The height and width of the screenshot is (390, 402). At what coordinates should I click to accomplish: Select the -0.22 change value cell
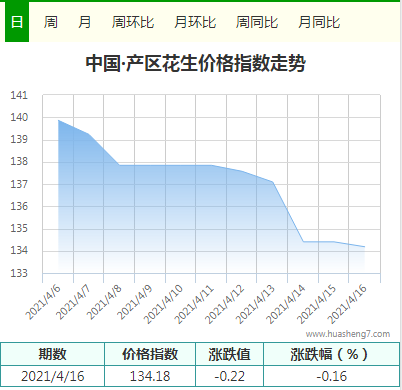tap(230, 376)
